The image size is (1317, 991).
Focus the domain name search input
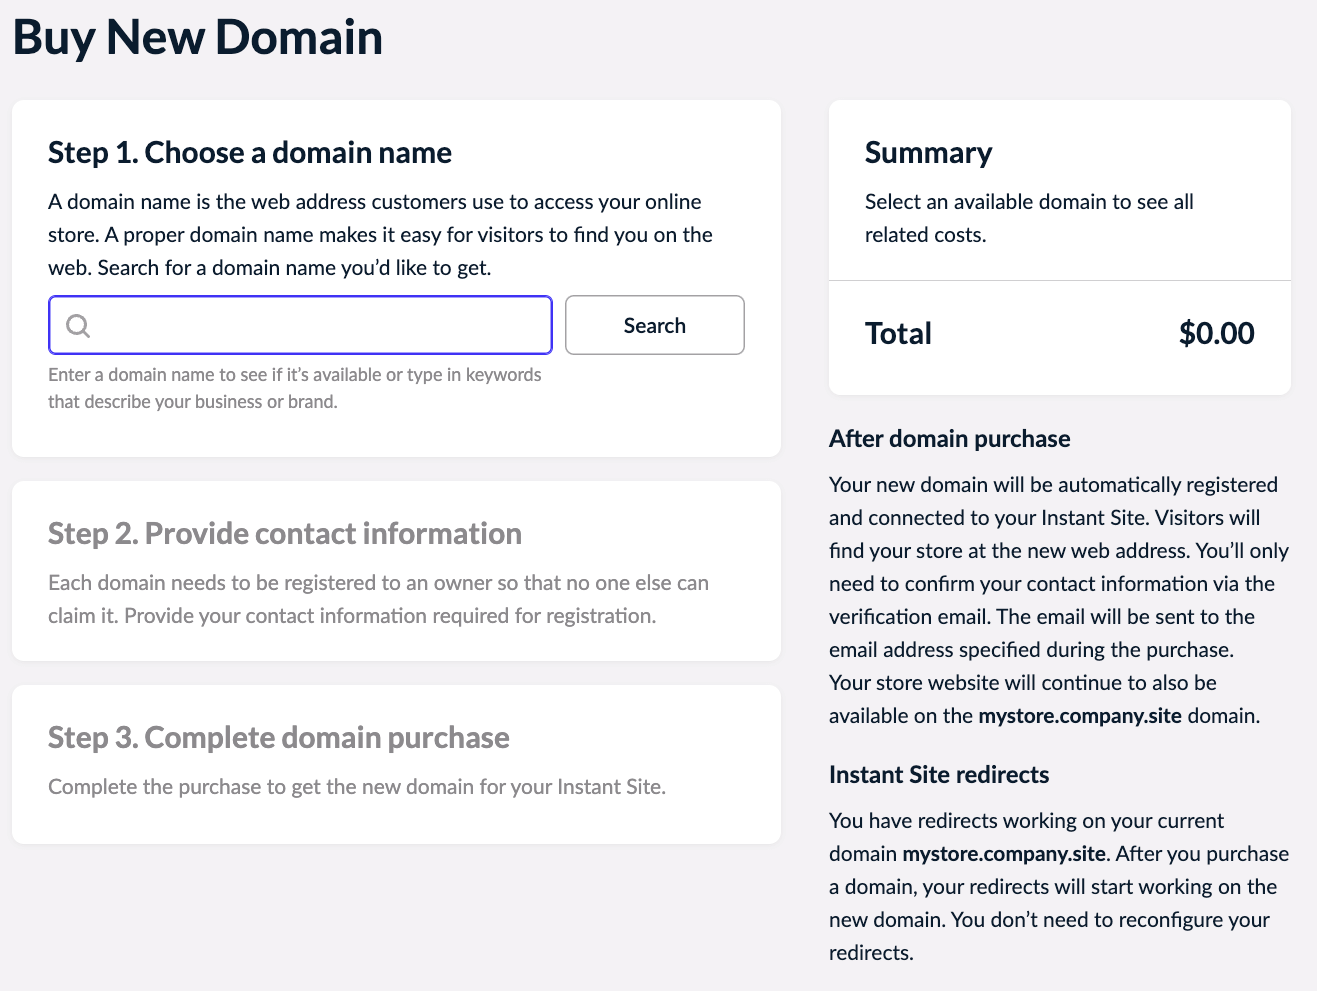point(300,325)
